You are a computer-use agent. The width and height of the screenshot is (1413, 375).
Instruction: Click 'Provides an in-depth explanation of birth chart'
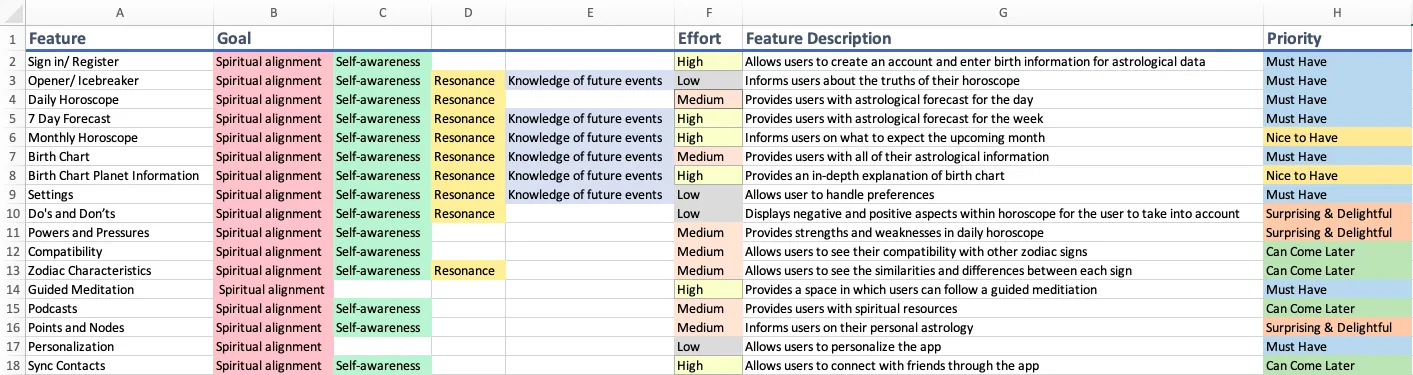(1003, 176)
